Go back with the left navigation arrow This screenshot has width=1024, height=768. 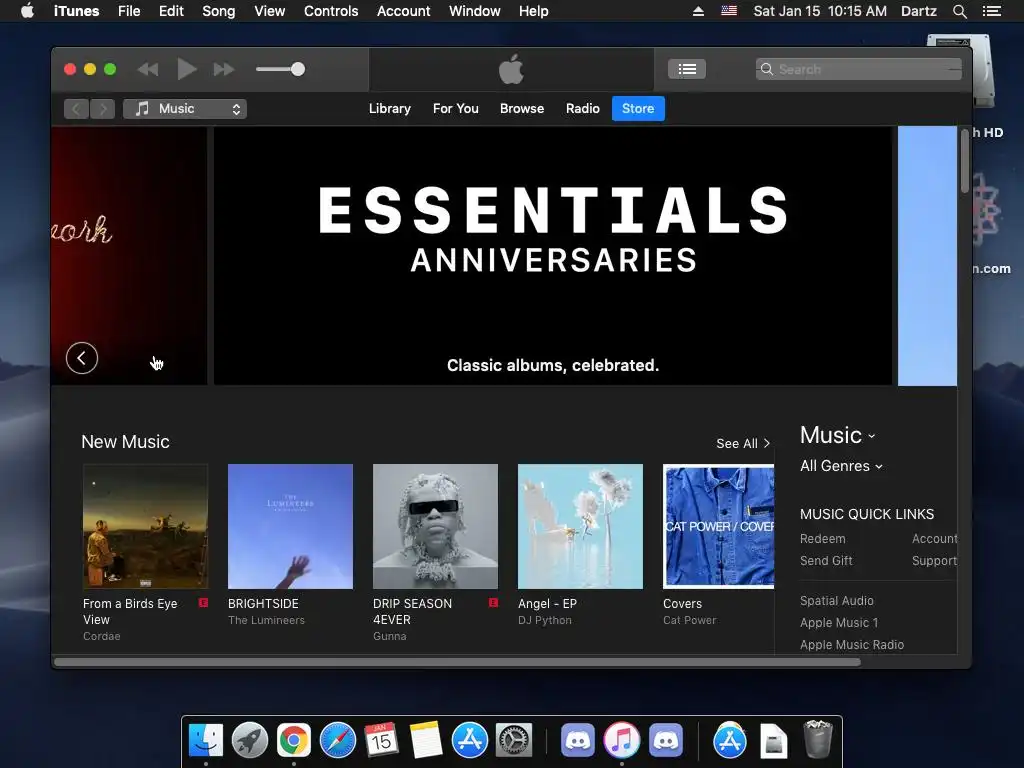click(x=76, y=108)
